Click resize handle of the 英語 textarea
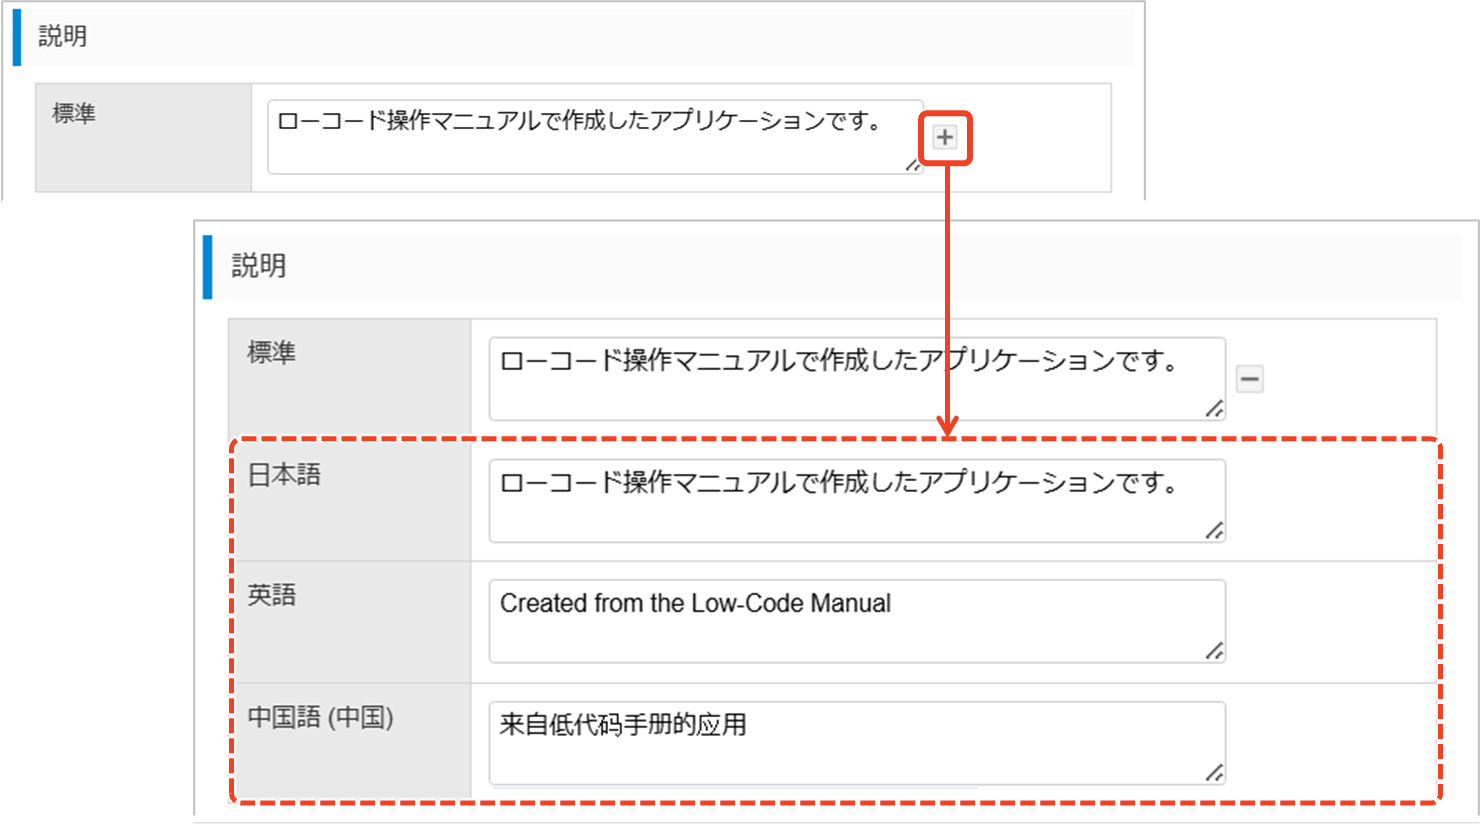 coord(1214,651)
